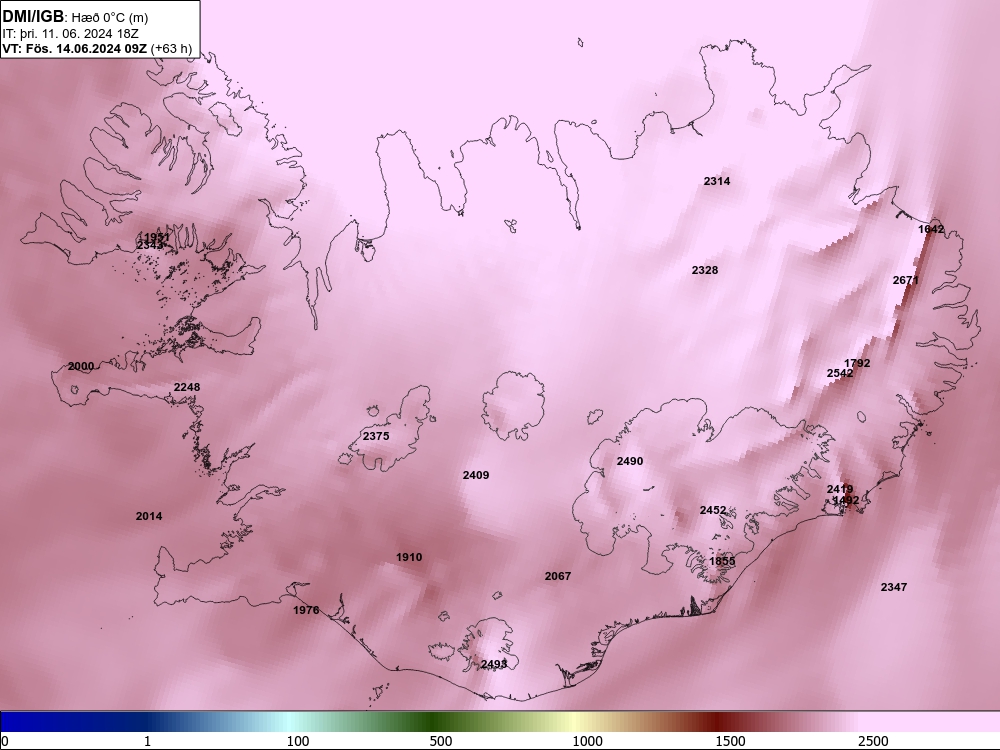
Task: Select the 1910 value label
Action: point(409,557)
